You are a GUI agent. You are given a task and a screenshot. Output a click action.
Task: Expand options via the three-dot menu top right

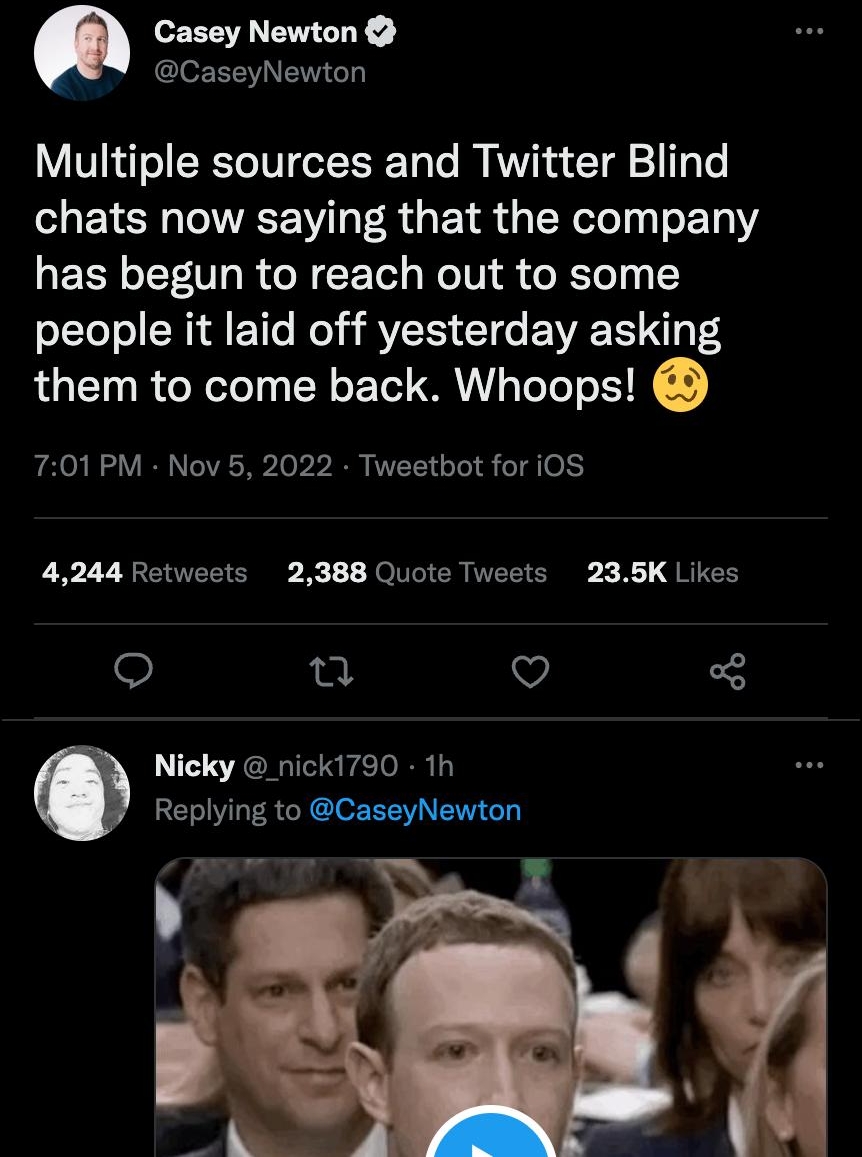click(x=810, y=31)
